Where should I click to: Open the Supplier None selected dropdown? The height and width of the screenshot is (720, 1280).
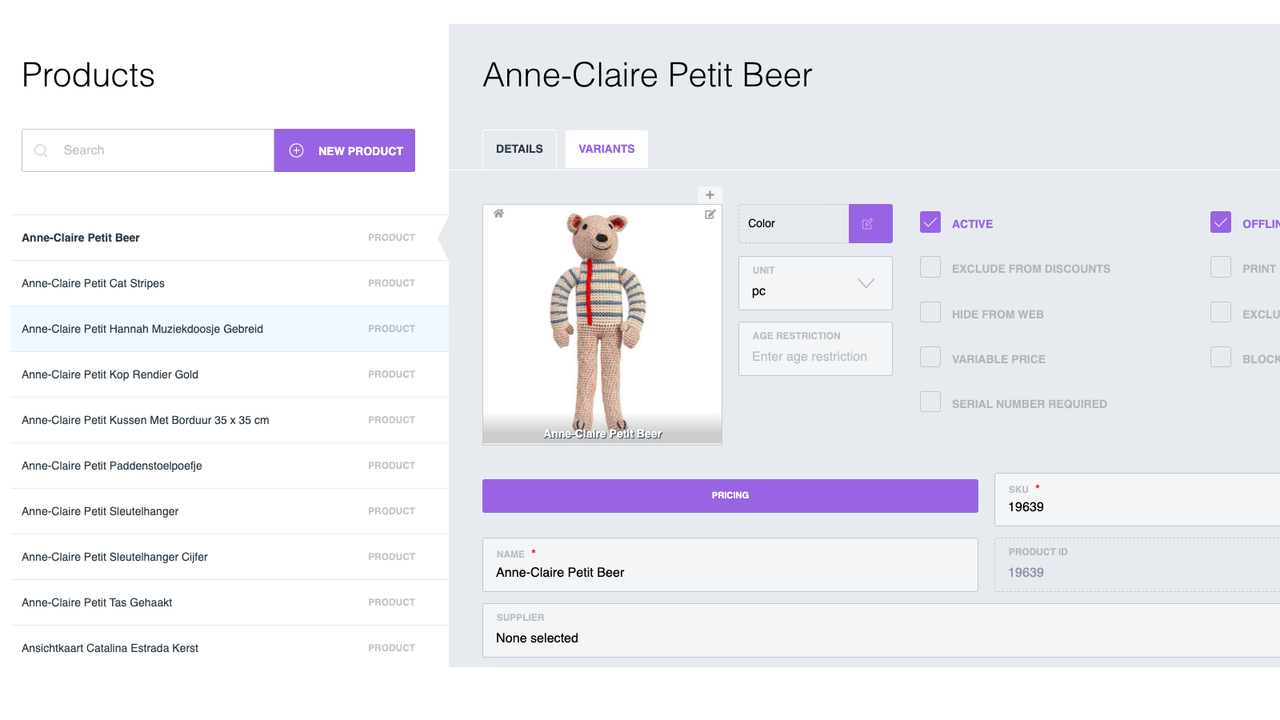pyautogui.click(x=881, y=630)
